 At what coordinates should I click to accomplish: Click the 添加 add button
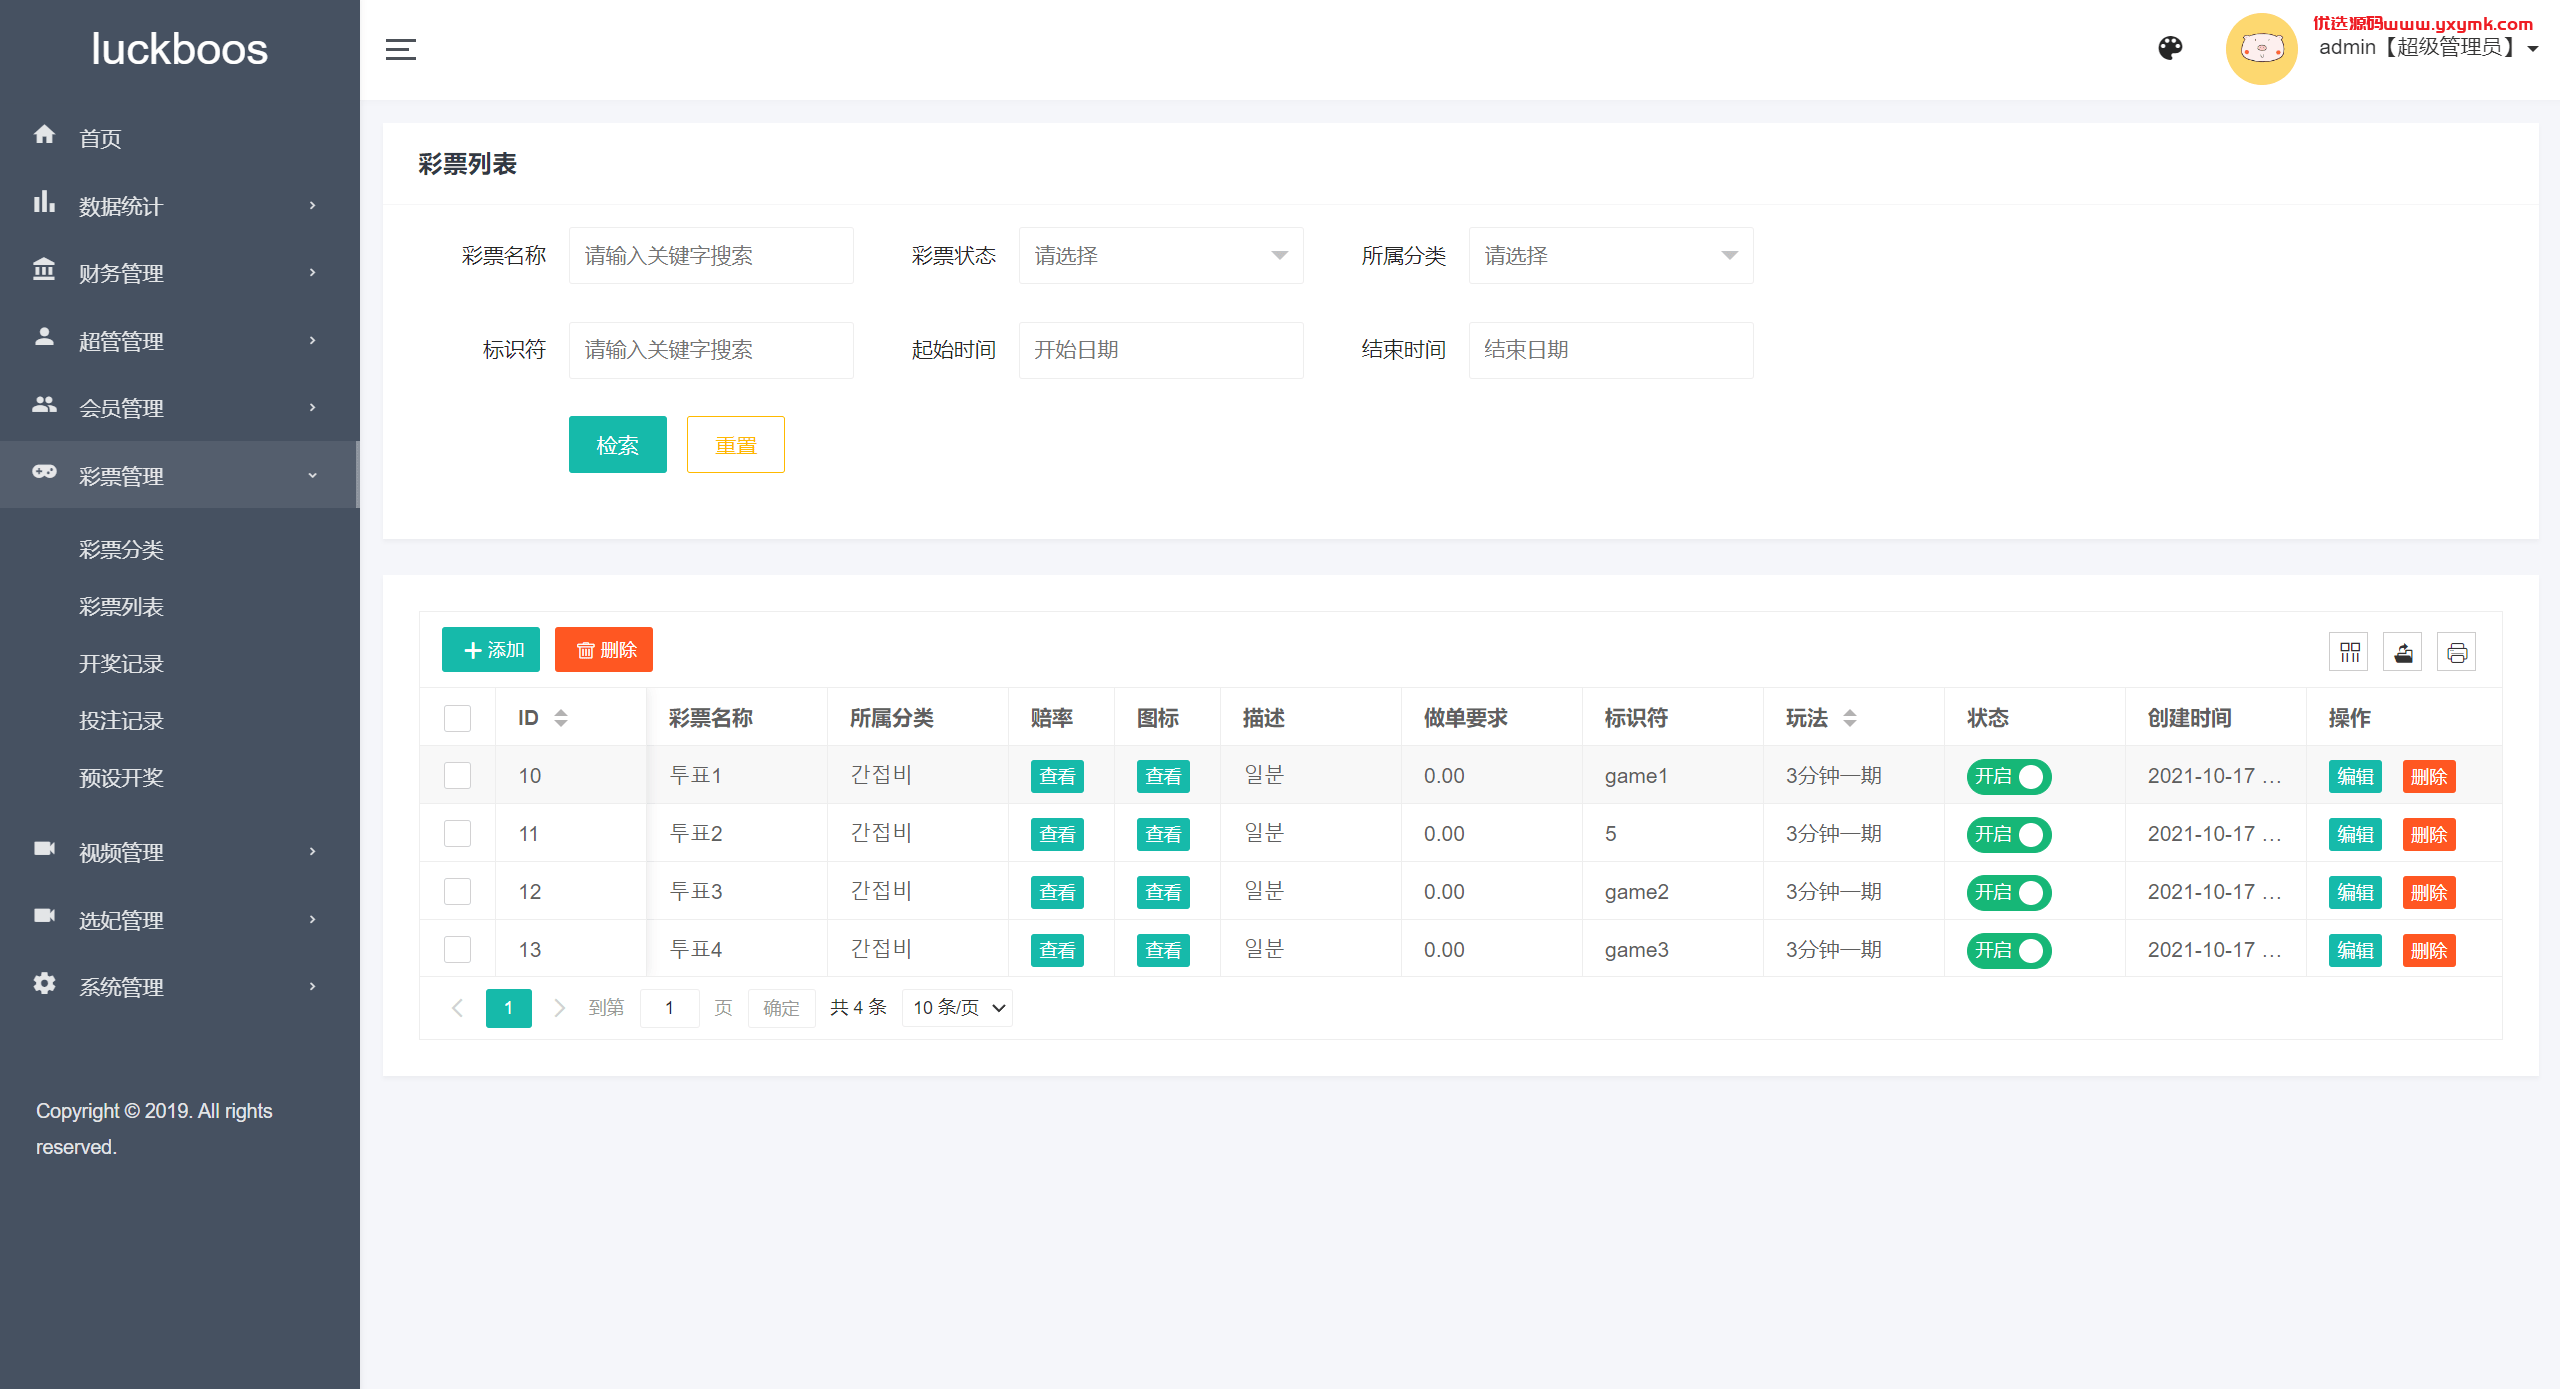(491, 650)
